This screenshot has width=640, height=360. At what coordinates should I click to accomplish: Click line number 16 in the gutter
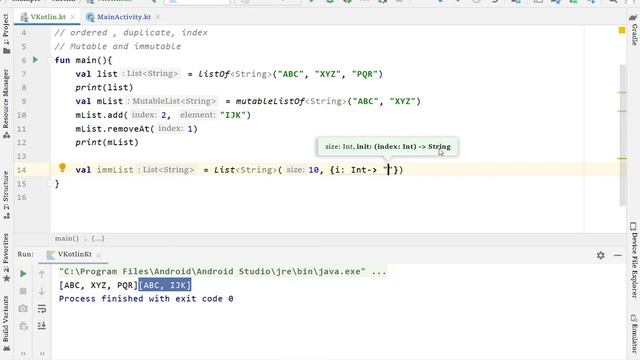(22, 197)
